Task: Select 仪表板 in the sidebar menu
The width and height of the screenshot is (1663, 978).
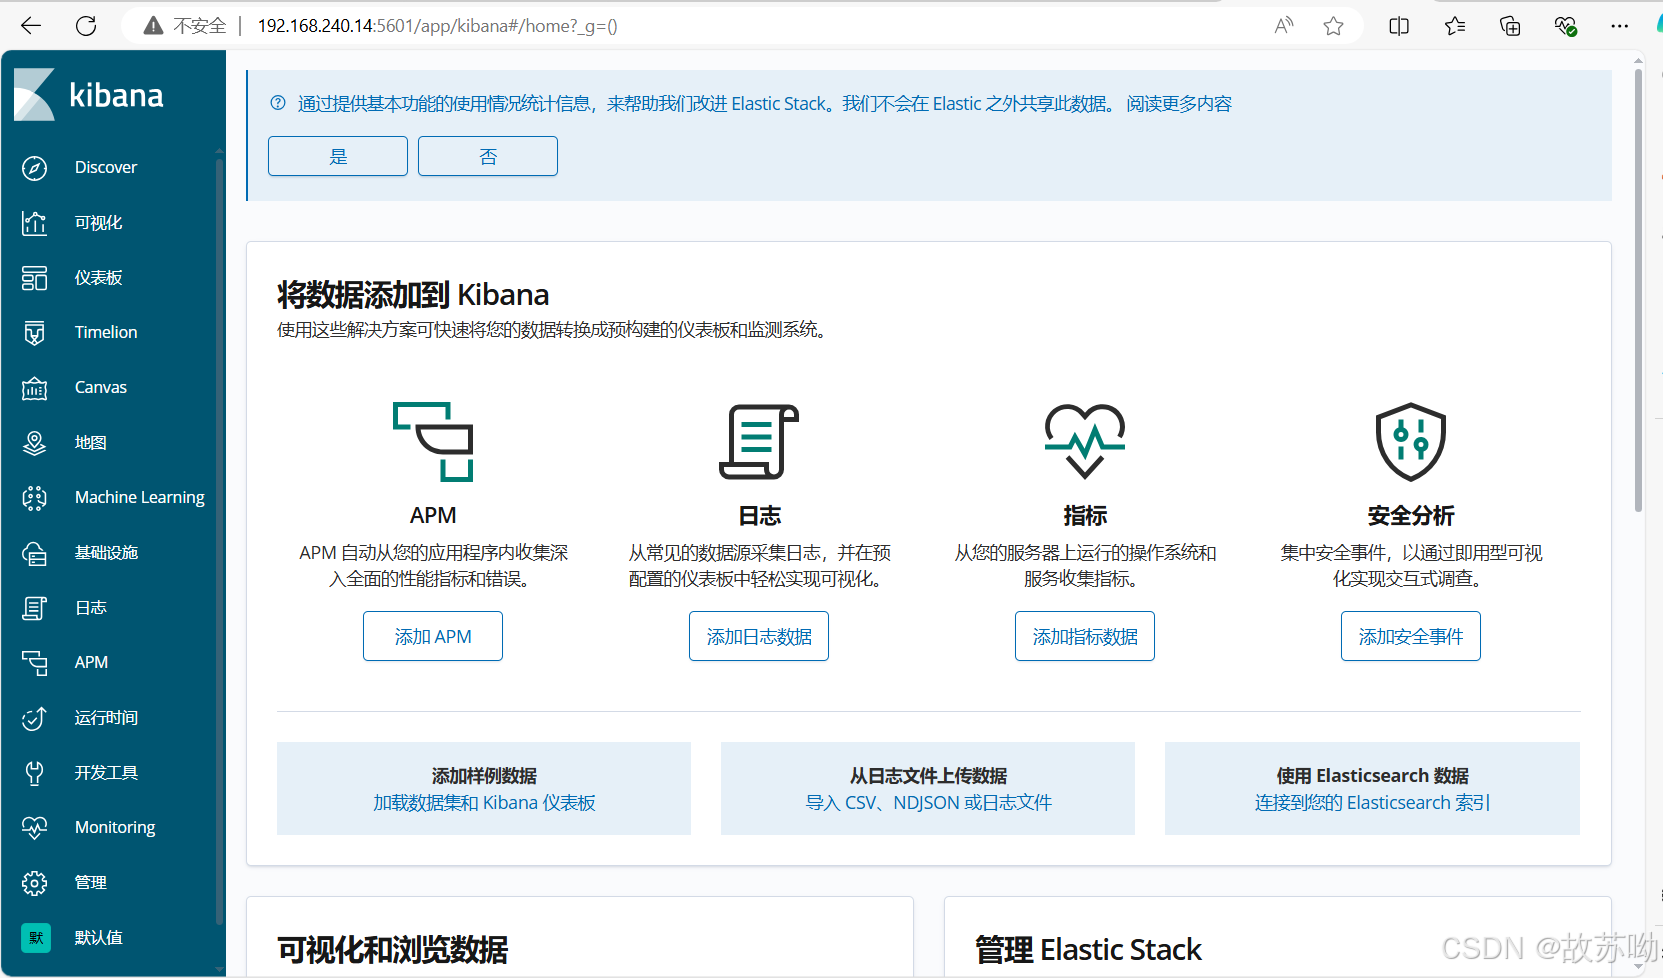Action: [x=98, y=278]
